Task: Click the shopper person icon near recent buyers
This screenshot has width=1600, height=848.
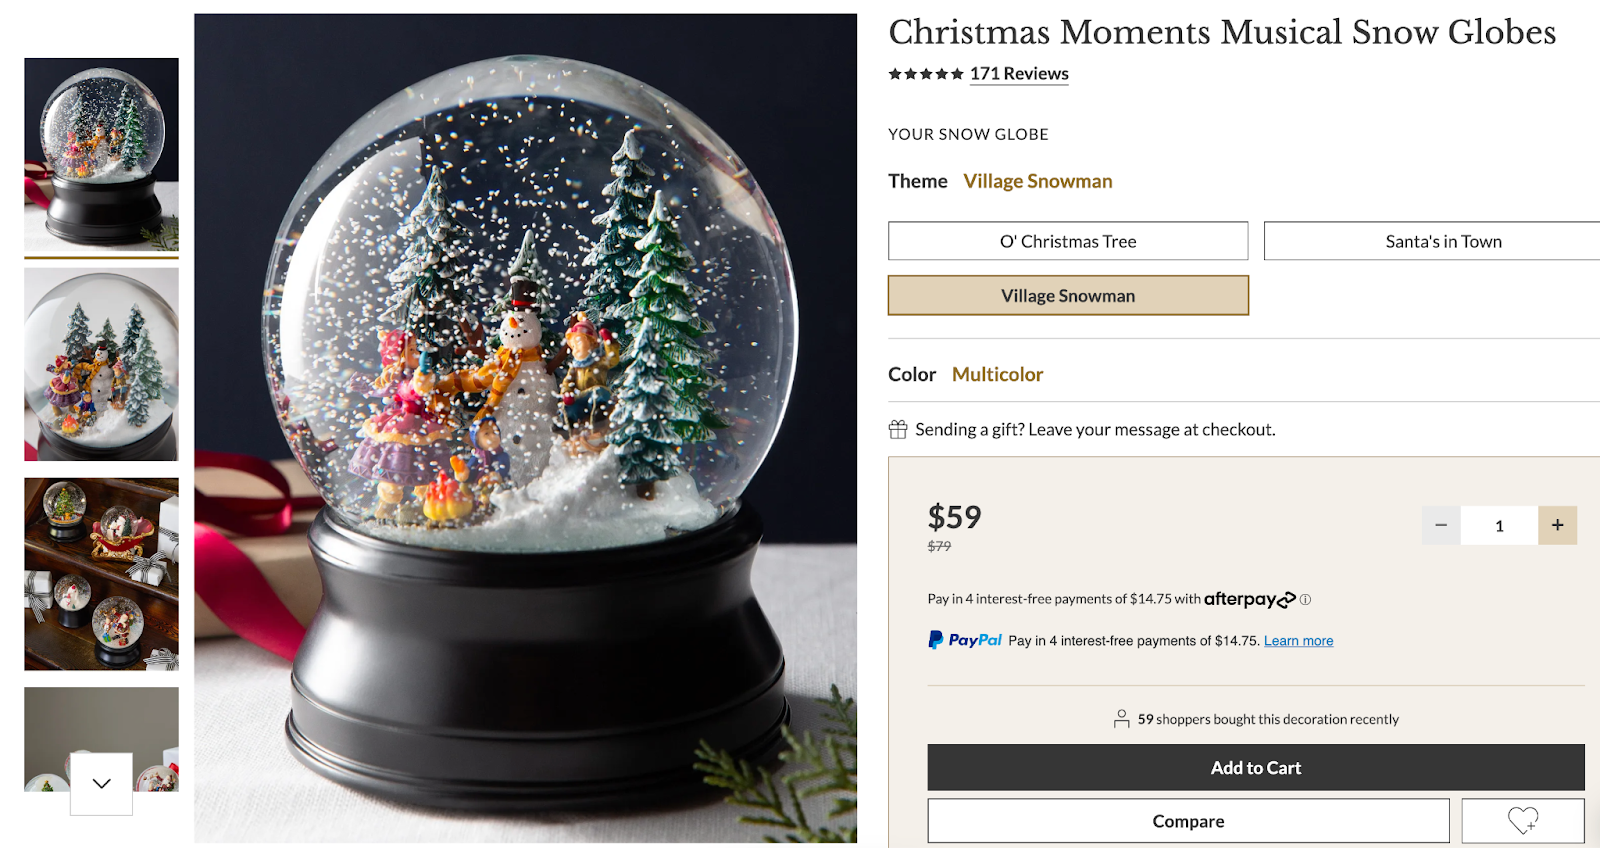Action: pyautogui.click(x=1122, y=718)
